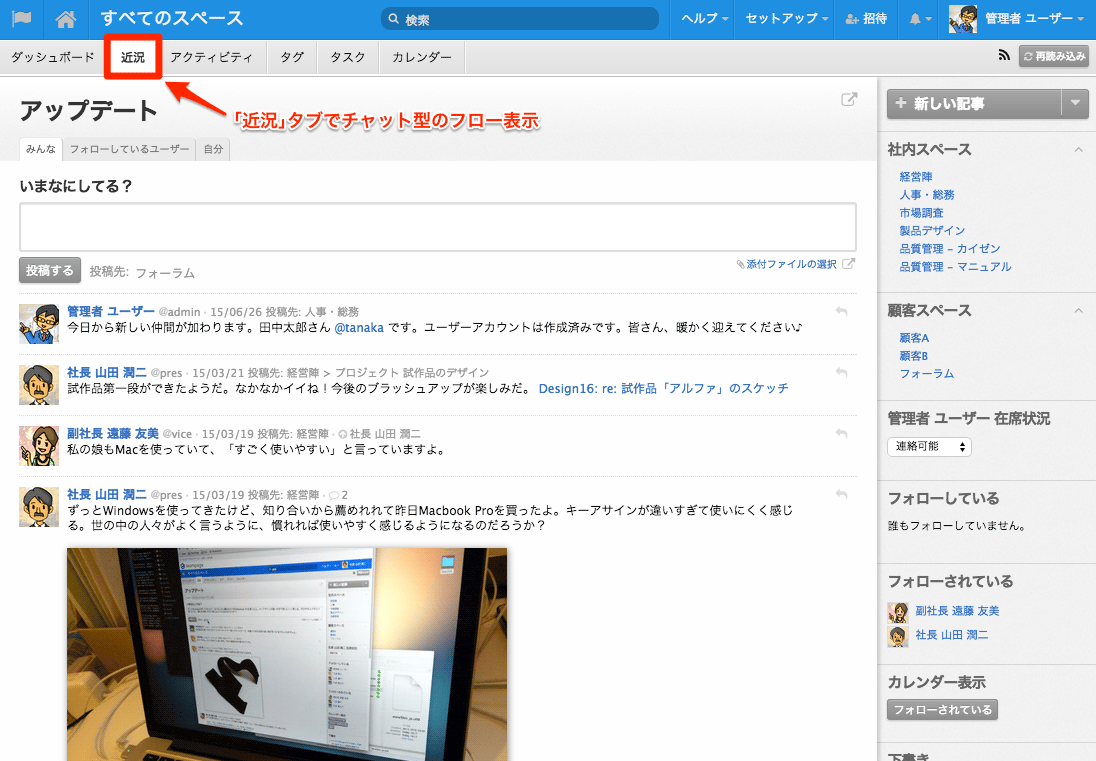Open 市場調査 space link
Screen dimensions: 1096x761
pos(921,212)
